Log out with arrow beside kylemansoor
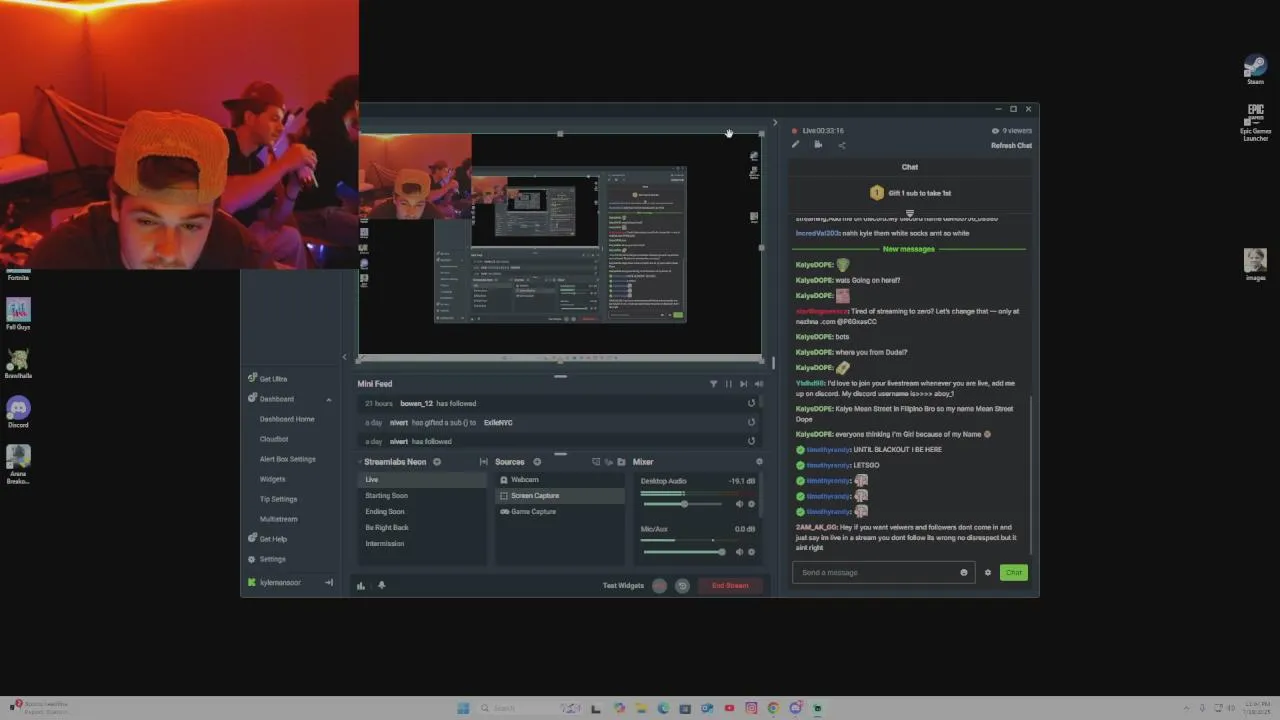Screen dimensions: 1280x720 329,582
